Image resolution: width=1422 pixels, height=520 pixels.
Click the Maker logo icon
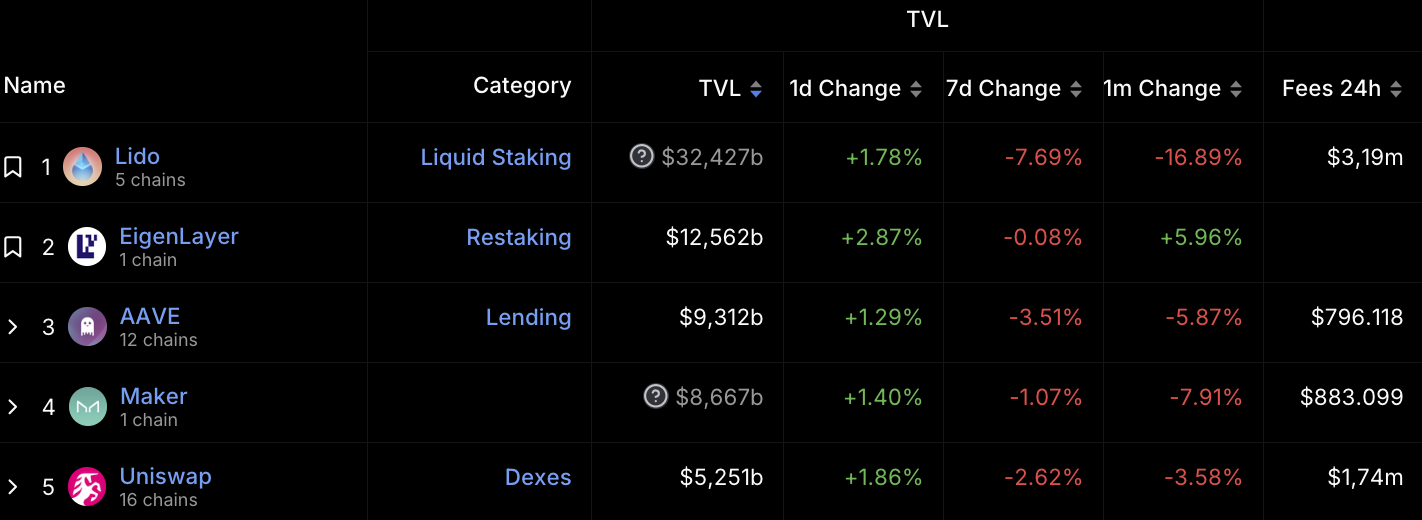pyautogui.click(x=88, y=406)
